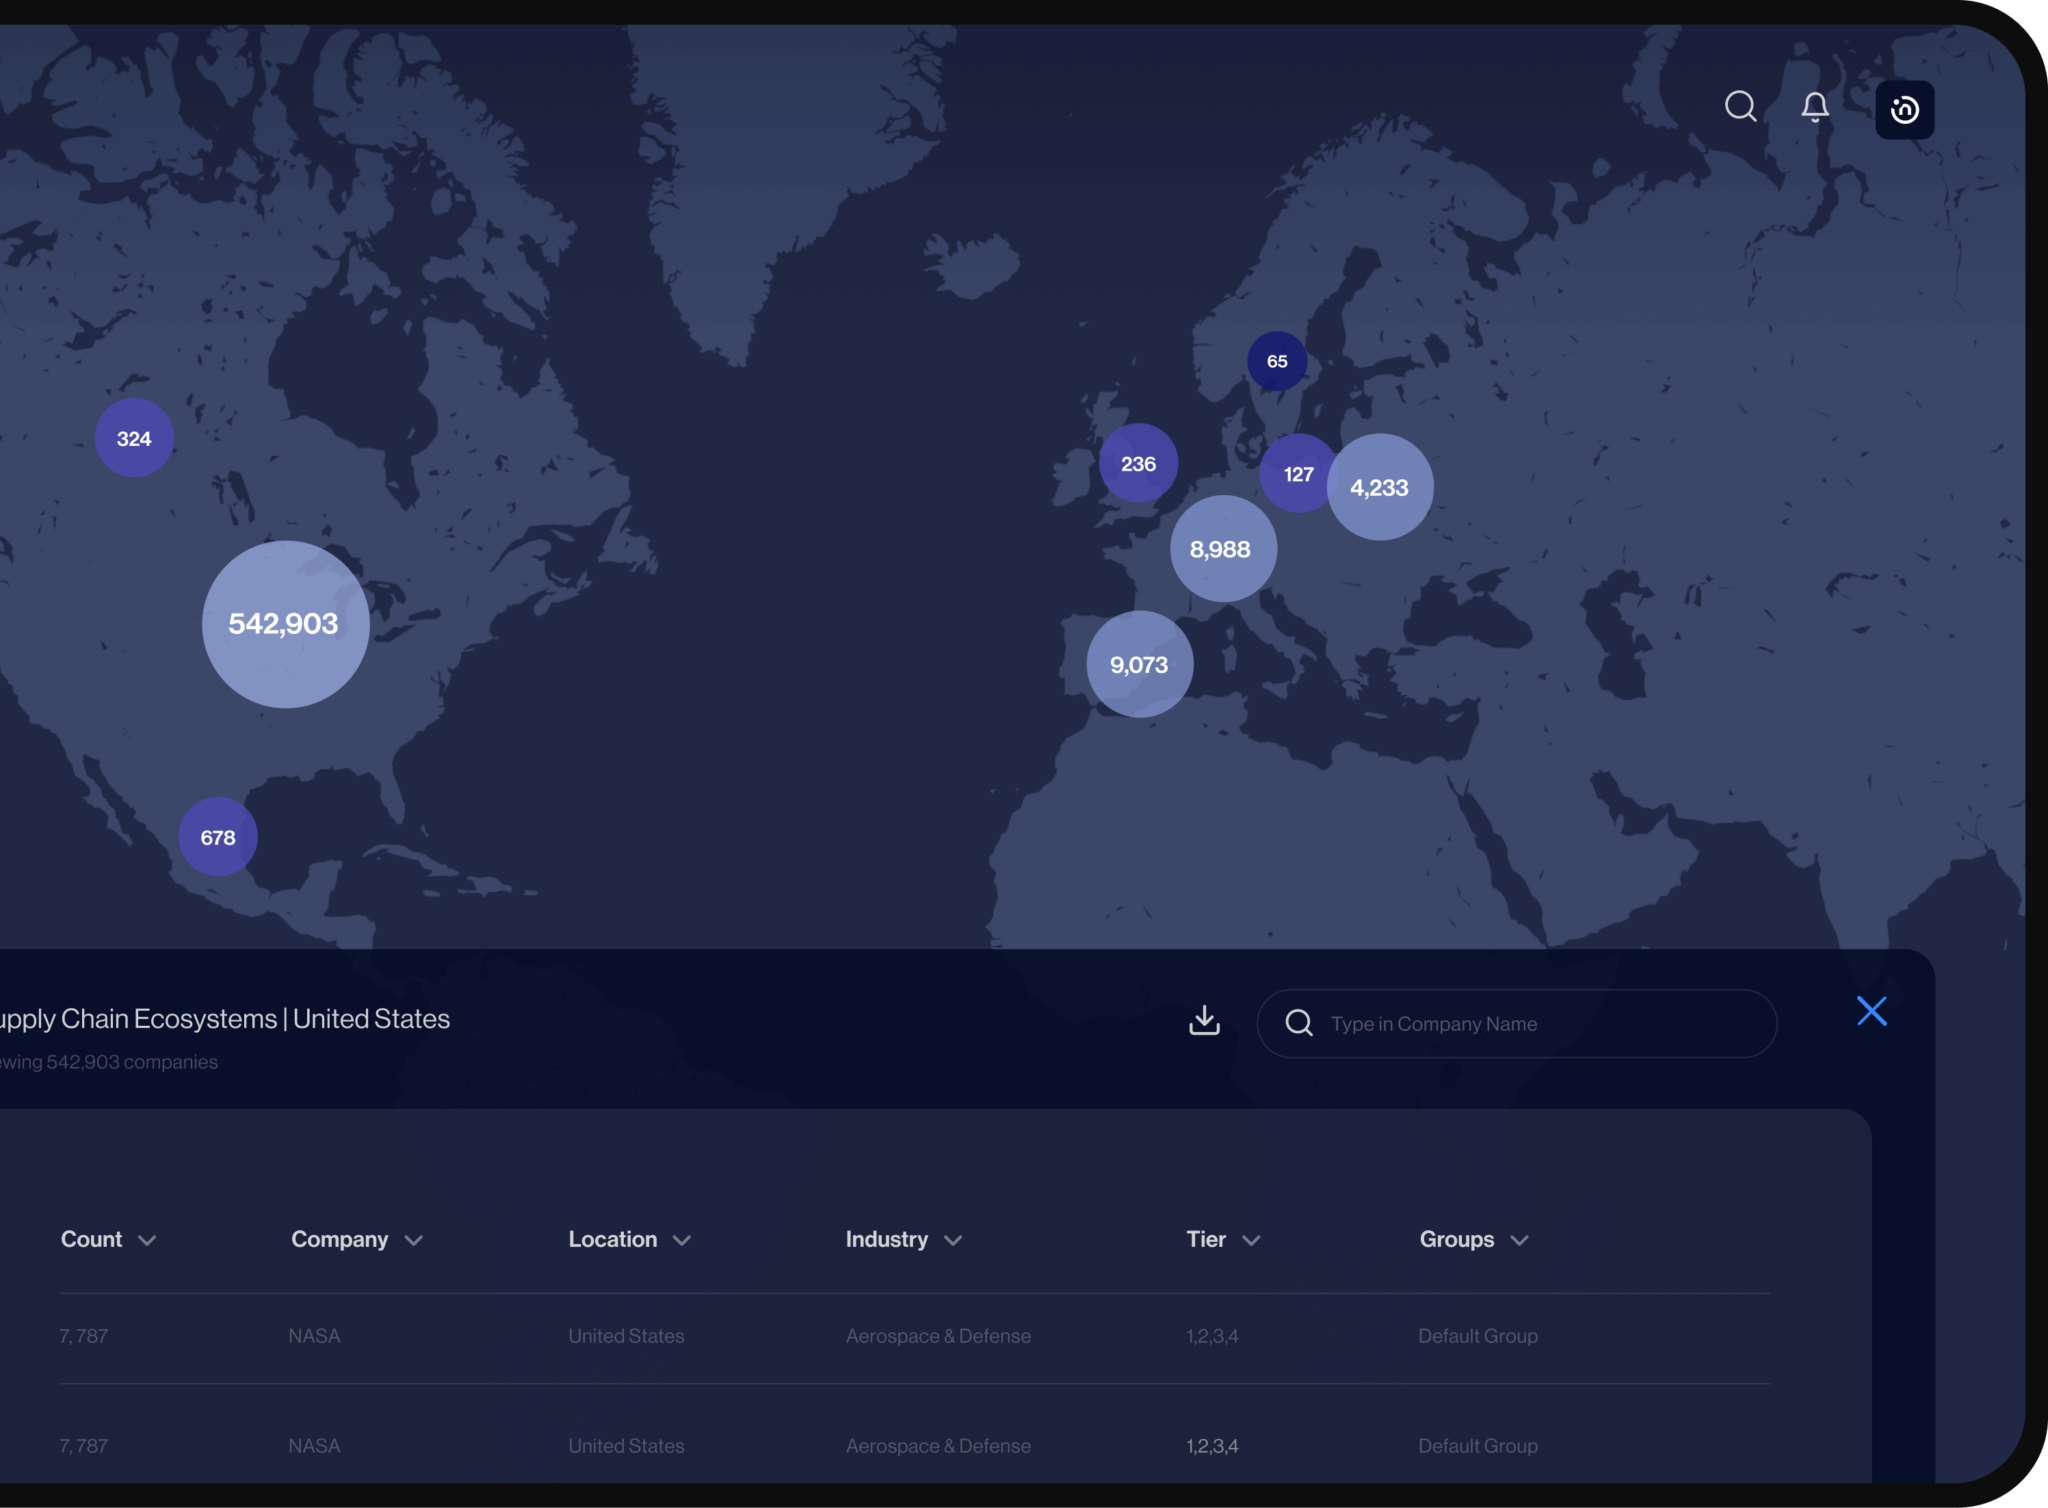
Task: Click the Supply Chain Ecosystems United States title
Action: 225,1018
